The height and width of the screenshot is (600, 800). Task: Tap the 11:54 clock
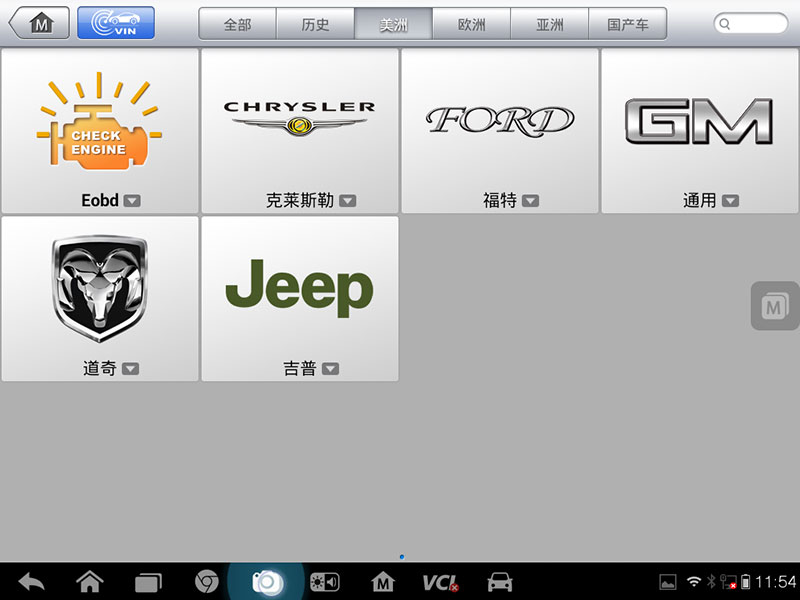(776, 582)
